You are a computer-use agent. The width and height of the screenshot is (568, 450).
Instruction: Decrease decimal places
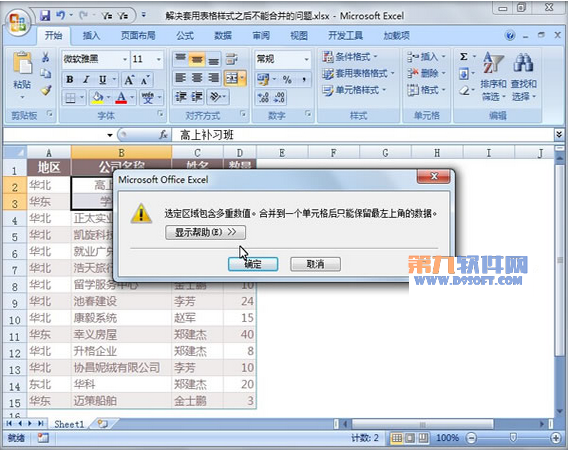click(x=279, y=97)
